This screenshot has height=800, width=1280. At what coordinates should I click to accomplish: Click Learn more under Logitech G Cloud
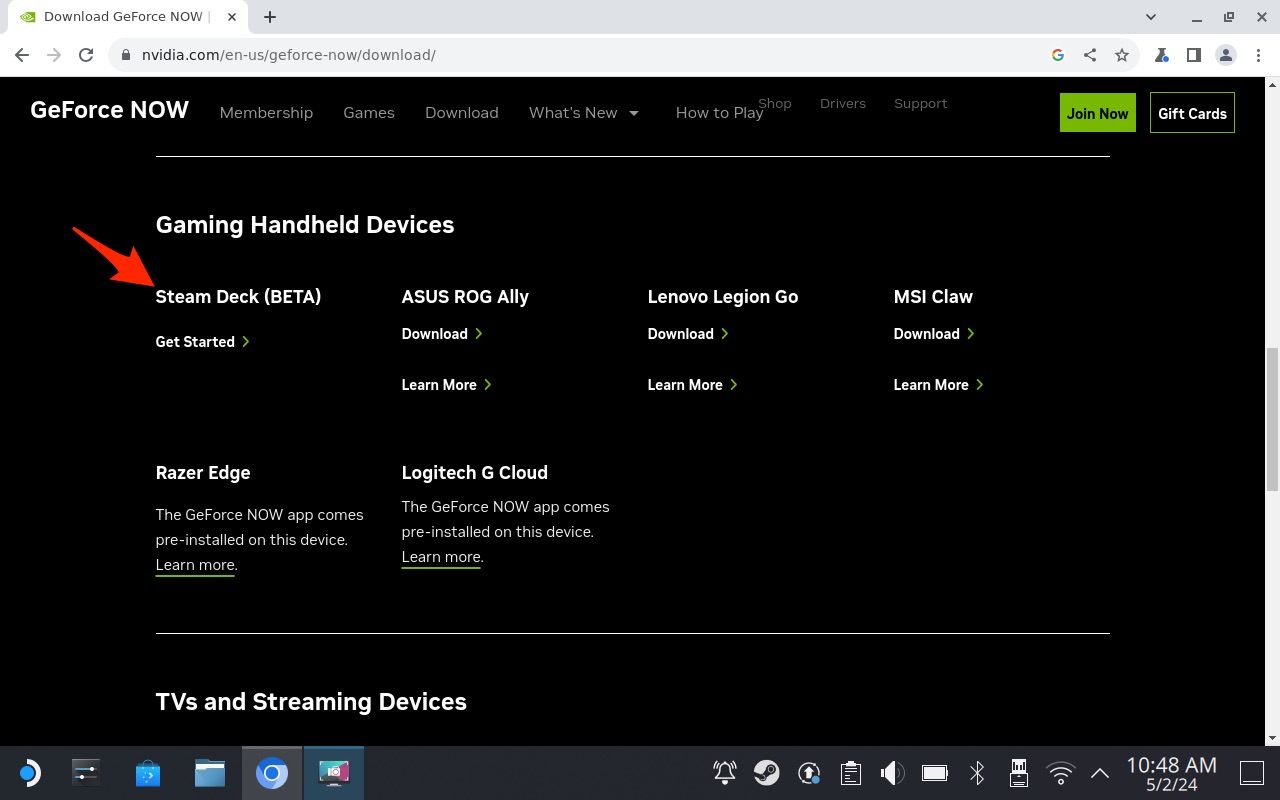pyautogui.click(x=441, y=557)
